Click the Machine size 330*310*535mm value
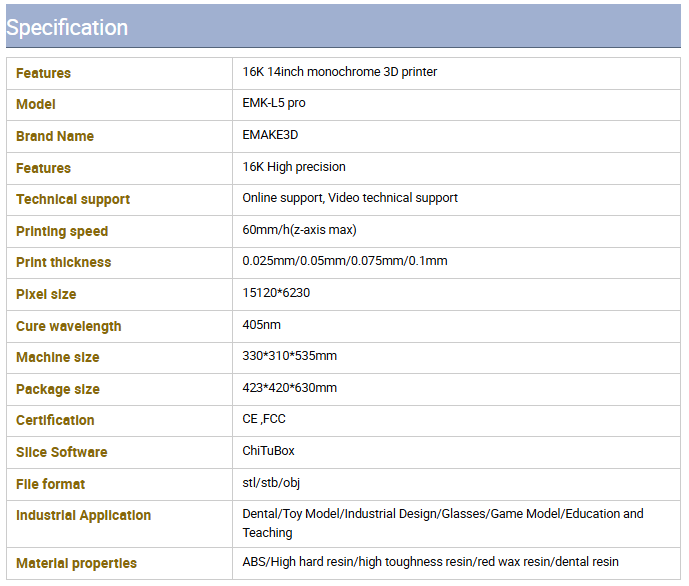This screenshot has height=586, width=689. coord(290,356)
